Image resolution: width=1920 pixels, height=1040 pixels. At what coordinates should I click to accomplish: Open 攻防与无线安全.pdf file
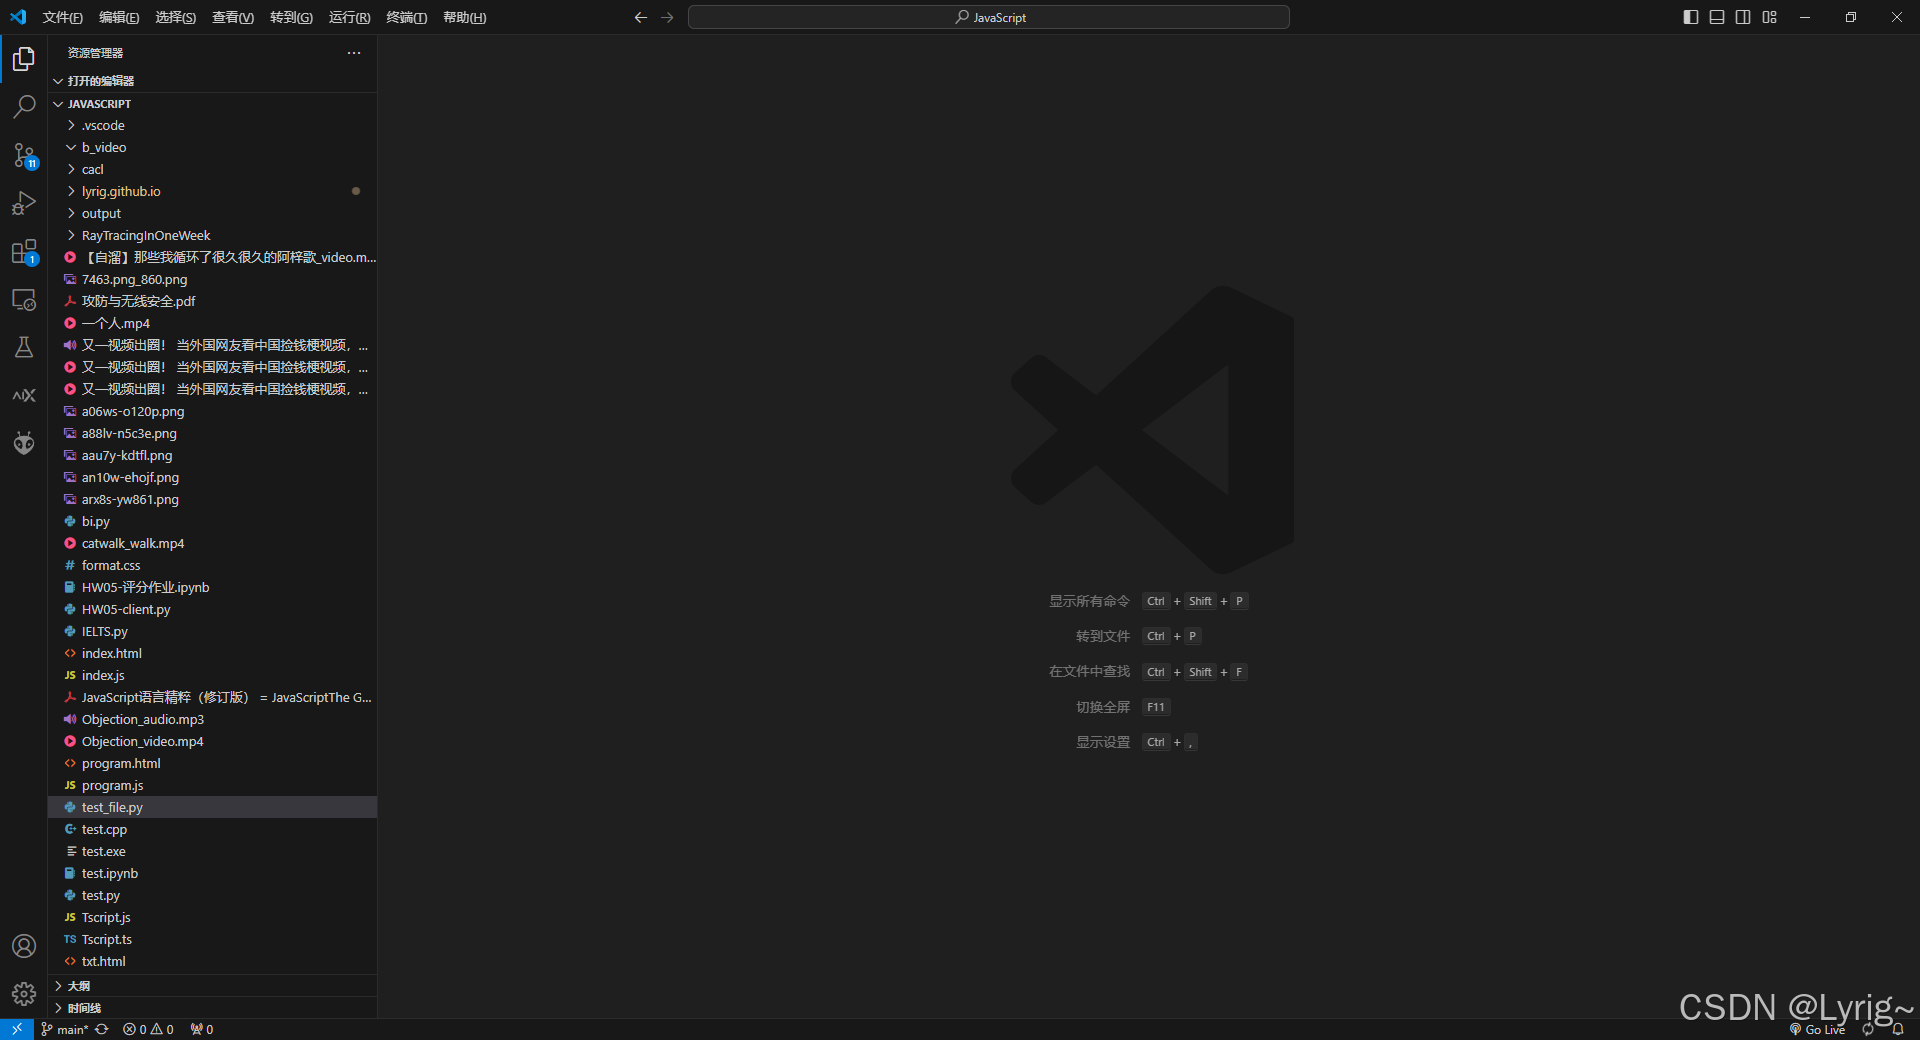pyautogui.click(x=212, y=301)
